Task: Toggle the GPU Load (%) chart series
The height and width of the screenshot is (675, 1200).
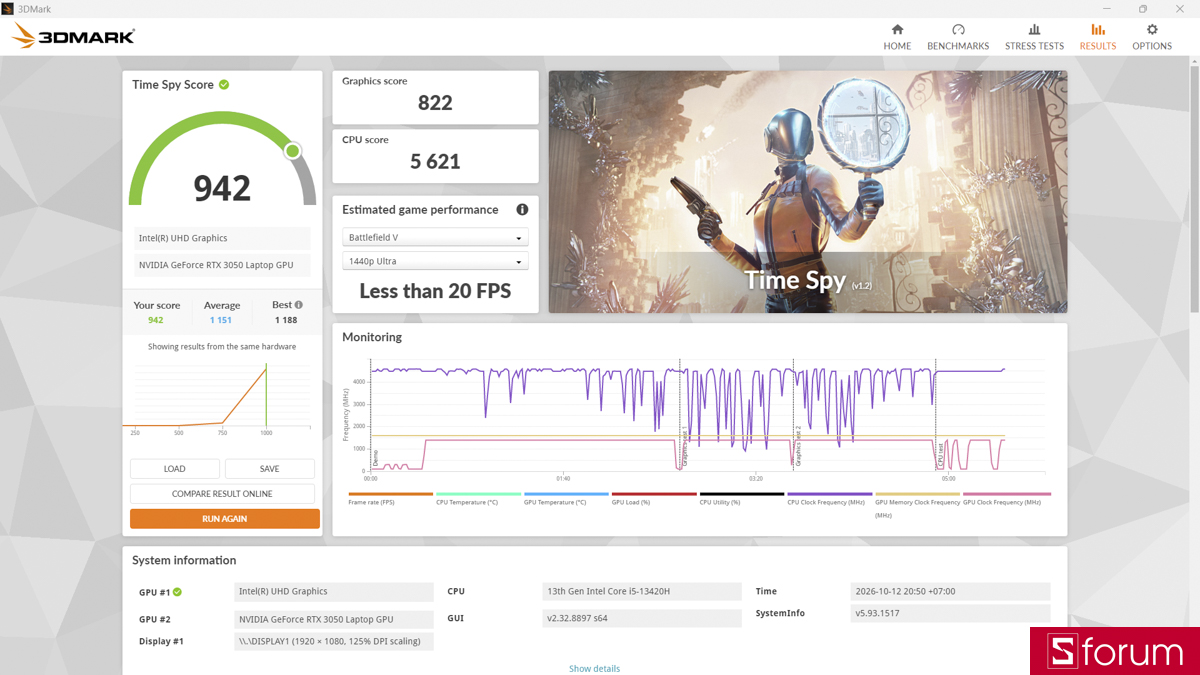Action: [655, 498]
